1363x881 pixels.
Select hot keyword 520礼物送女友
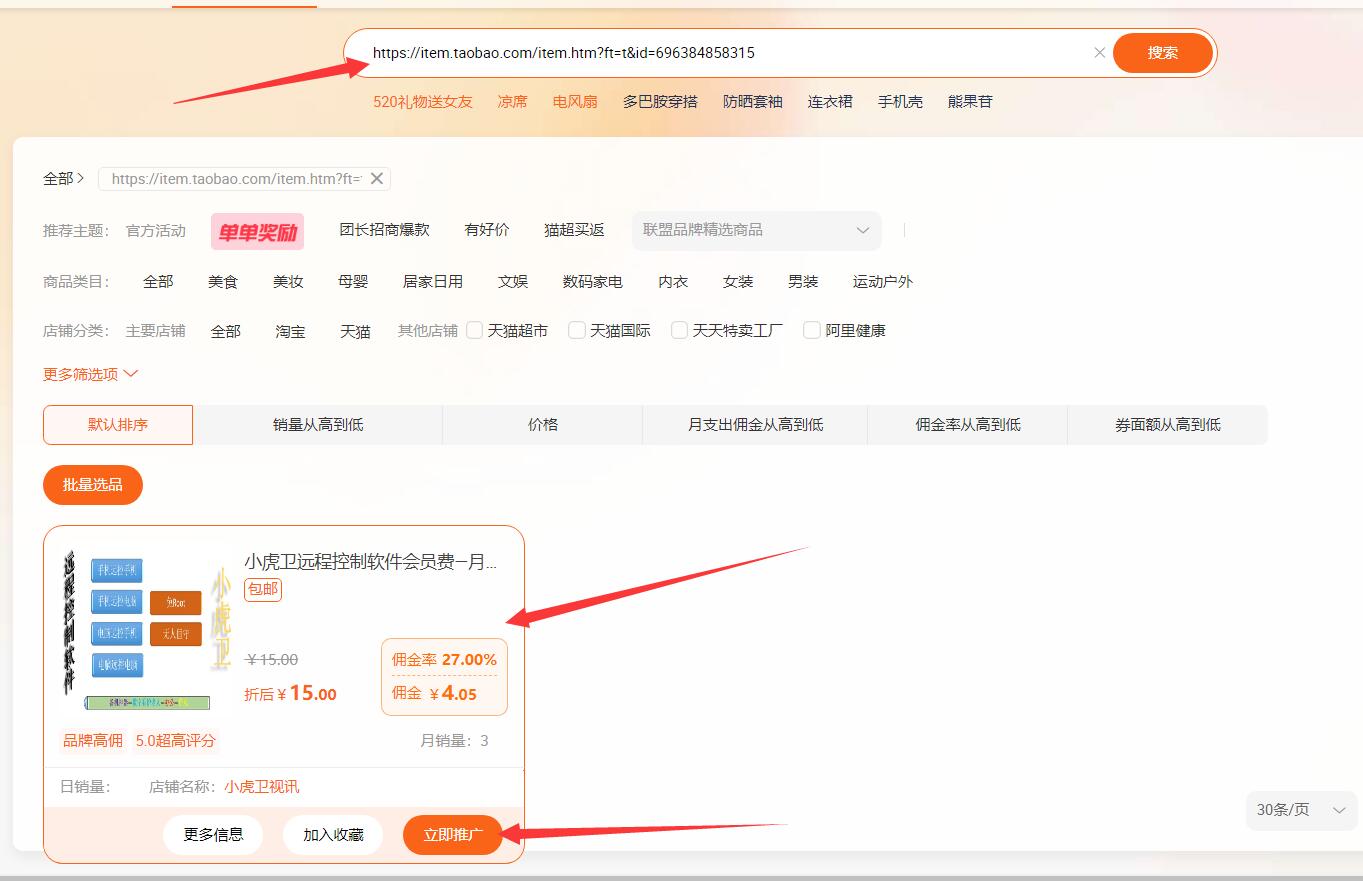423,102
